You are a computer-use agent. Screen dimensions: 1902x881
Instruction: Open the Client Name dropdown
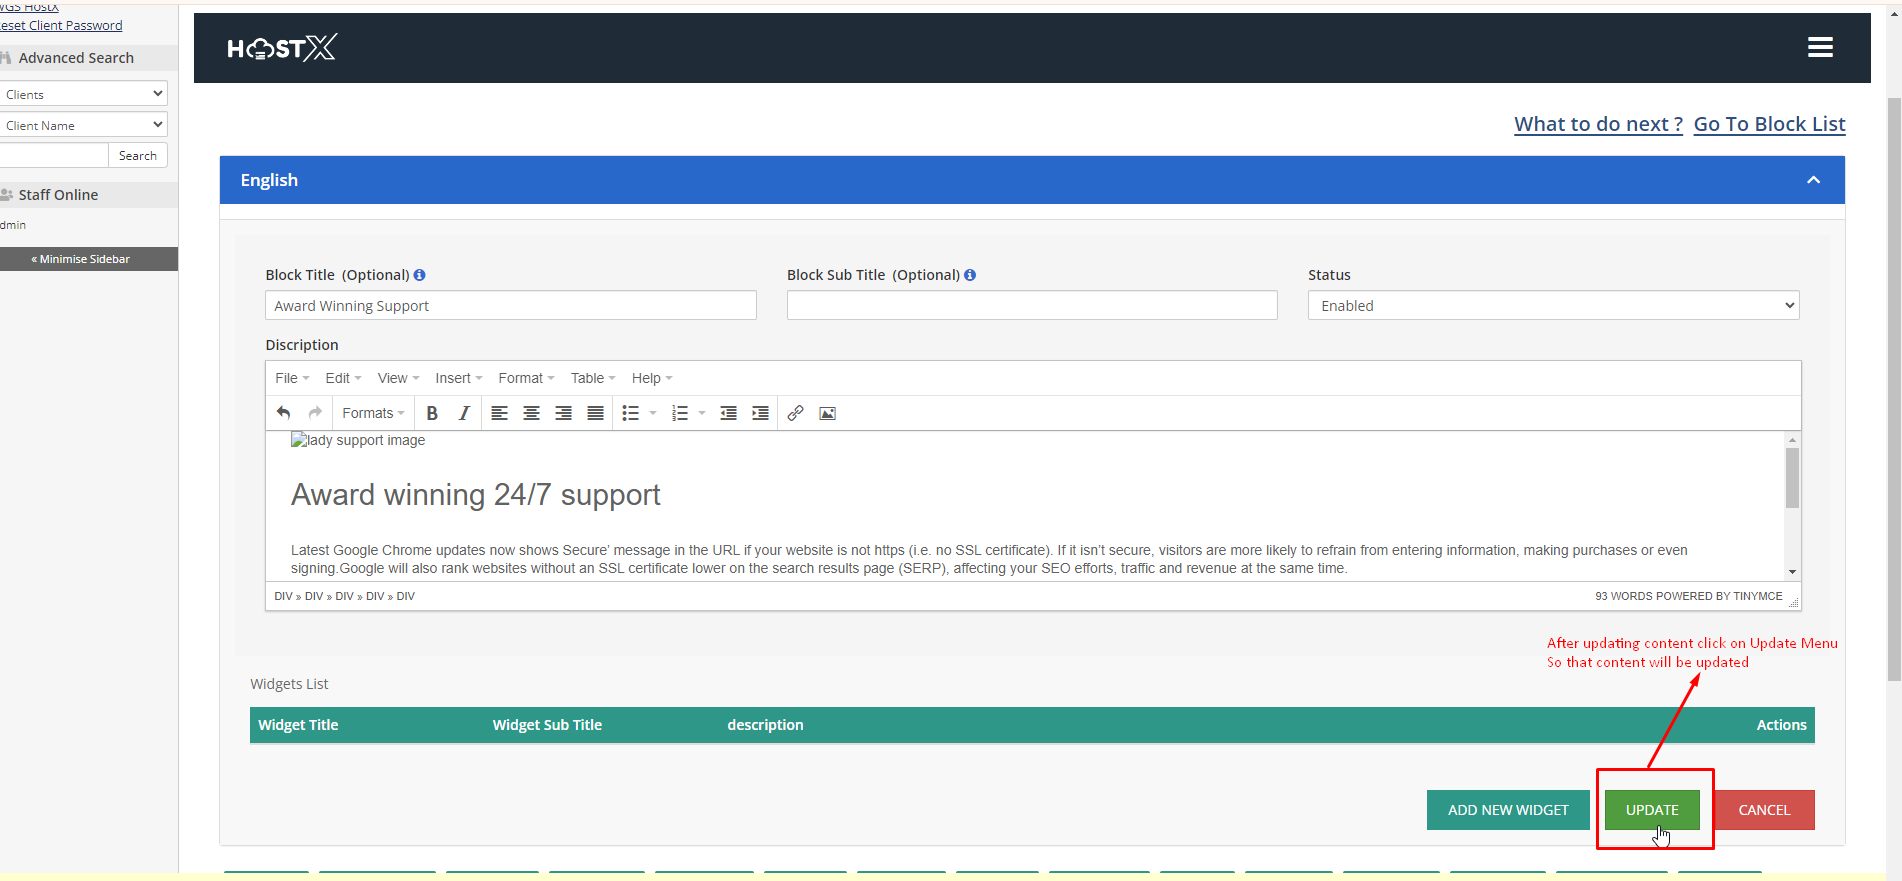(83, 125)
